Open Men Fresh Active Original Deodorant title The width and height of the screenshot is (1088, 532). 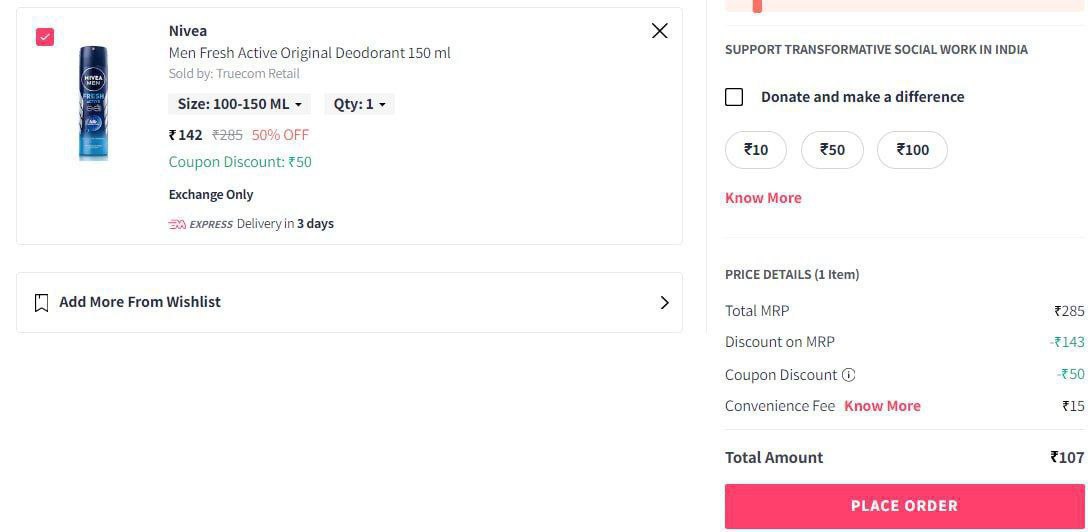[309, 53]
